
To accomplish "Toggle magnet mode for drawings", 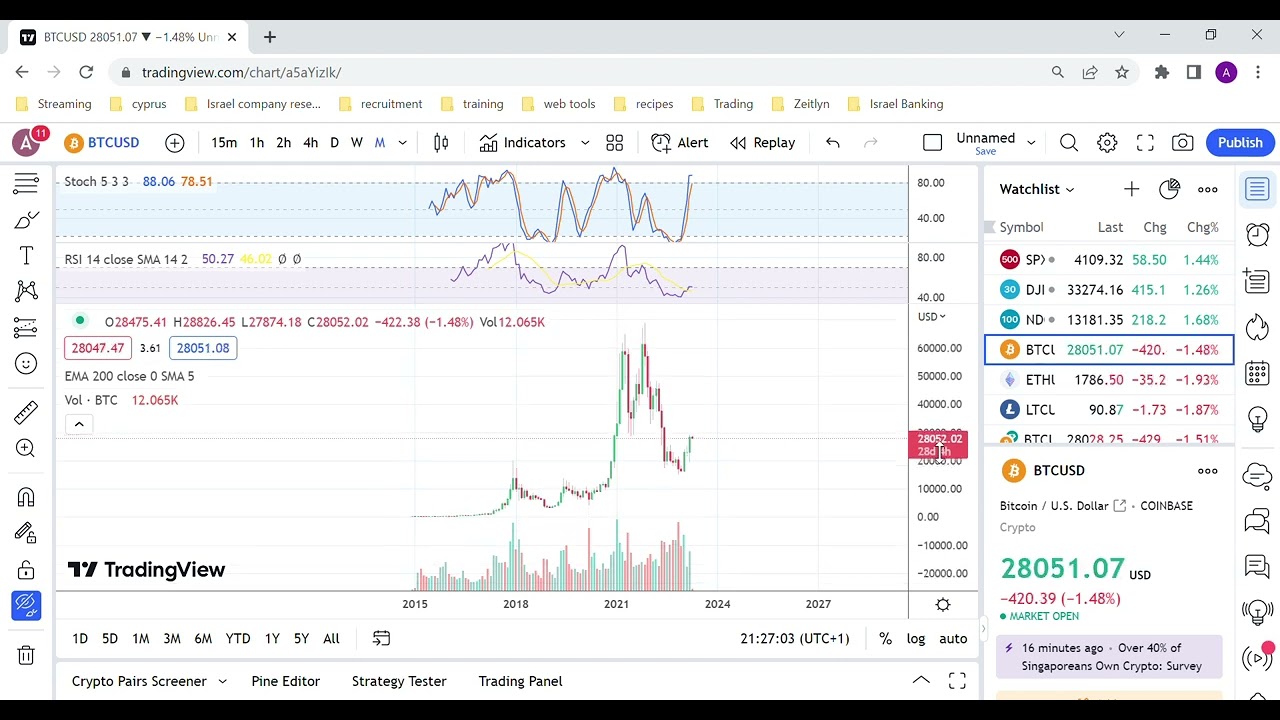I will click(26, 497).
